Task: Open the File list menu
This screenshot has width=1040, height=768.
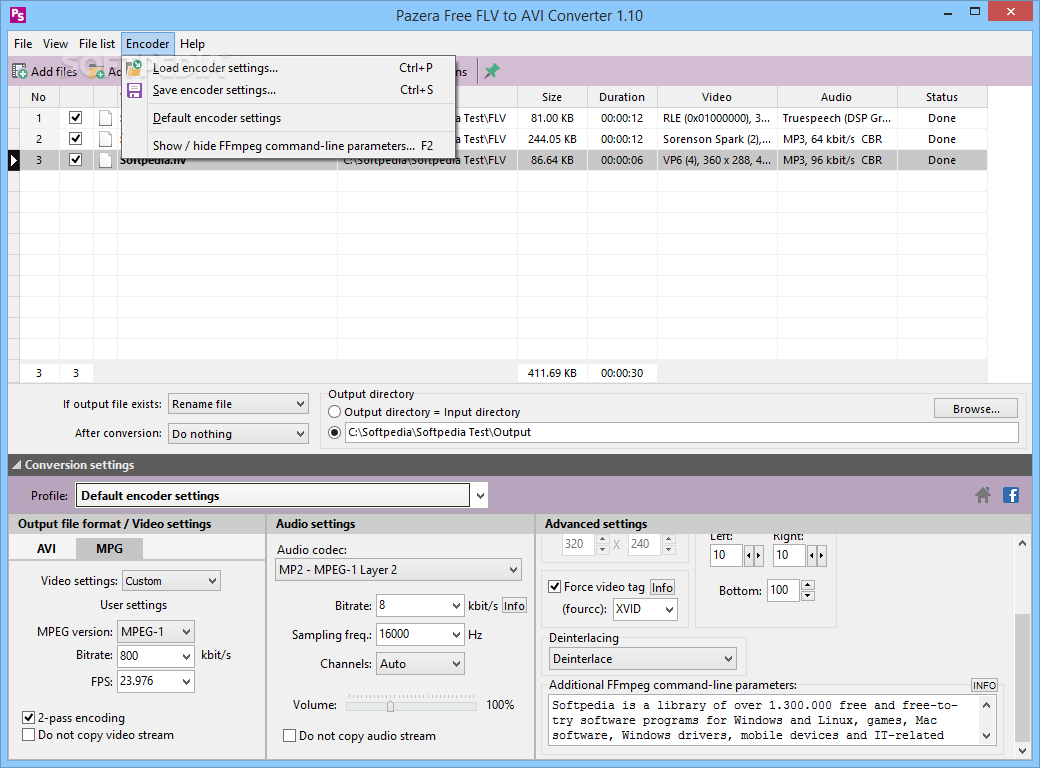Action: (97, 44)
